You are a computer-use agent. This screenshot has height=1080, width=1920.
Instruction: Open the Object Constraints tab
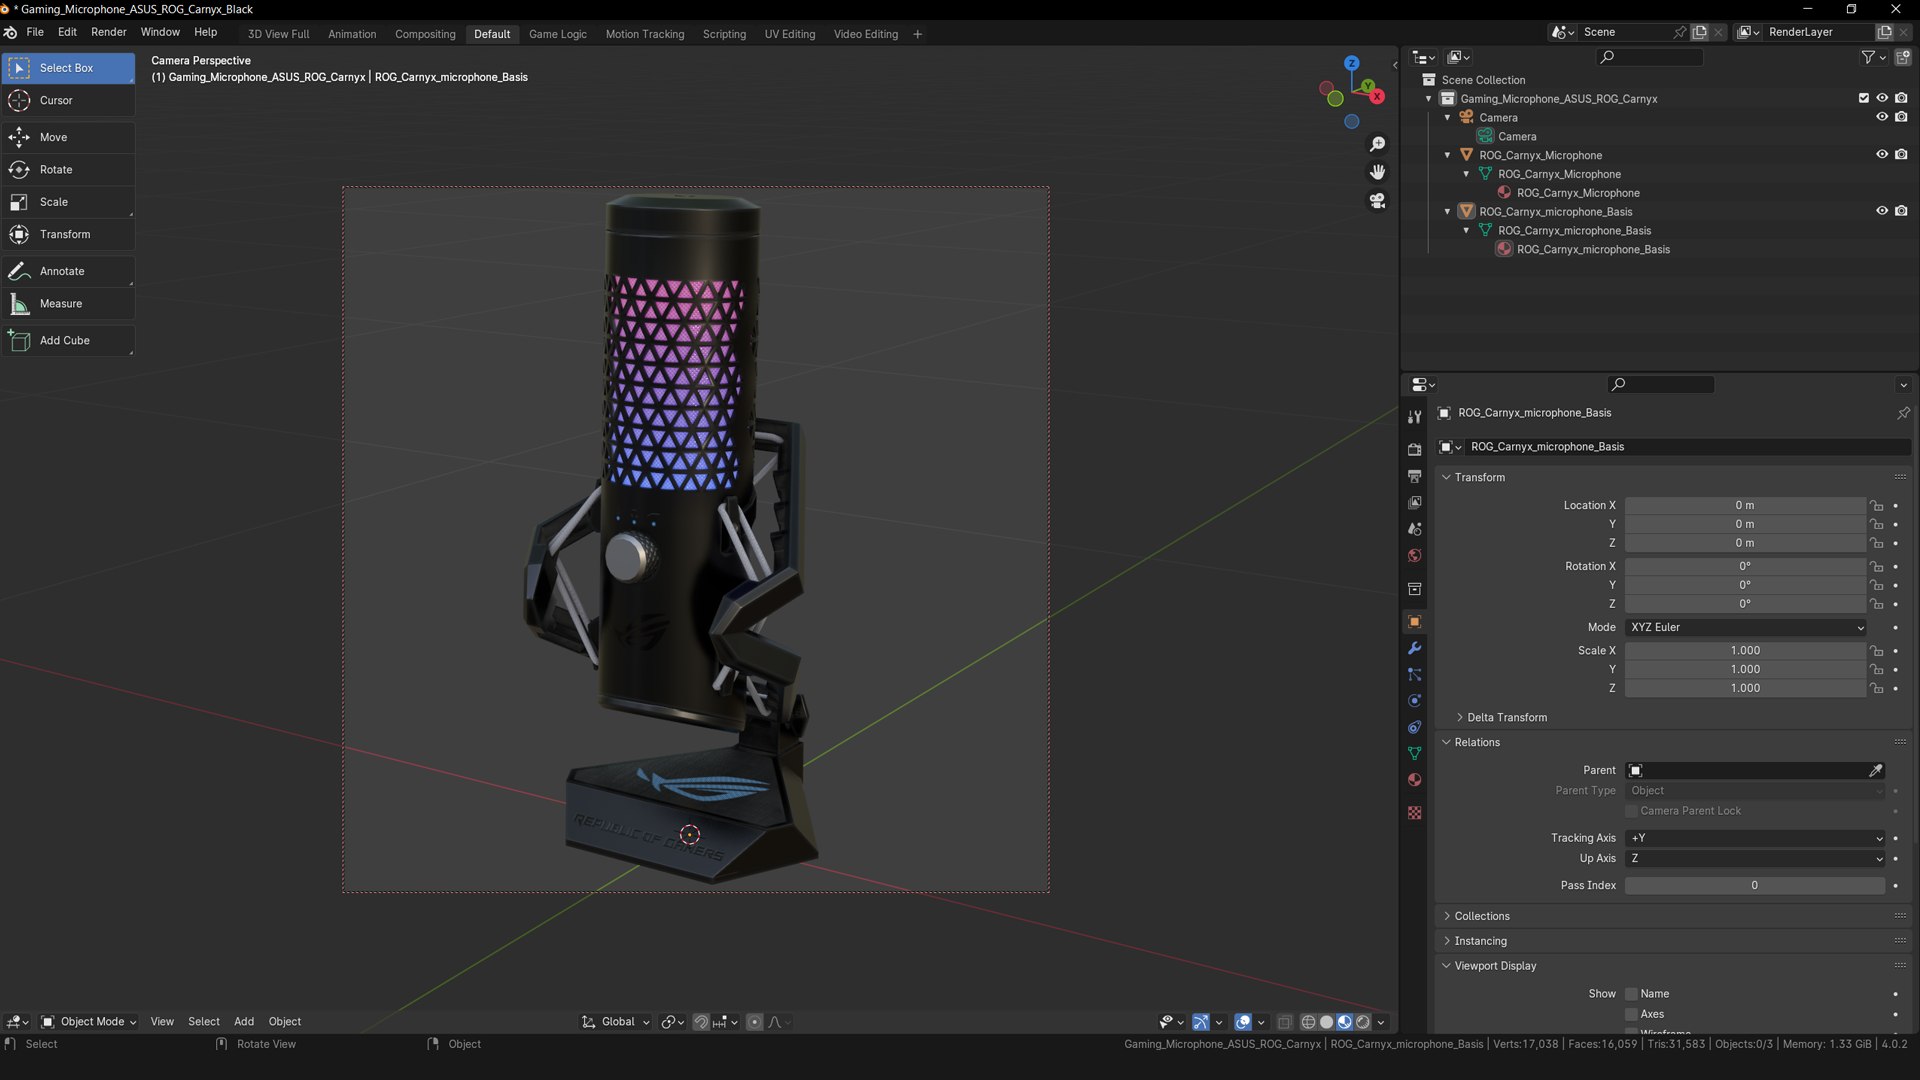[1414, 727]
